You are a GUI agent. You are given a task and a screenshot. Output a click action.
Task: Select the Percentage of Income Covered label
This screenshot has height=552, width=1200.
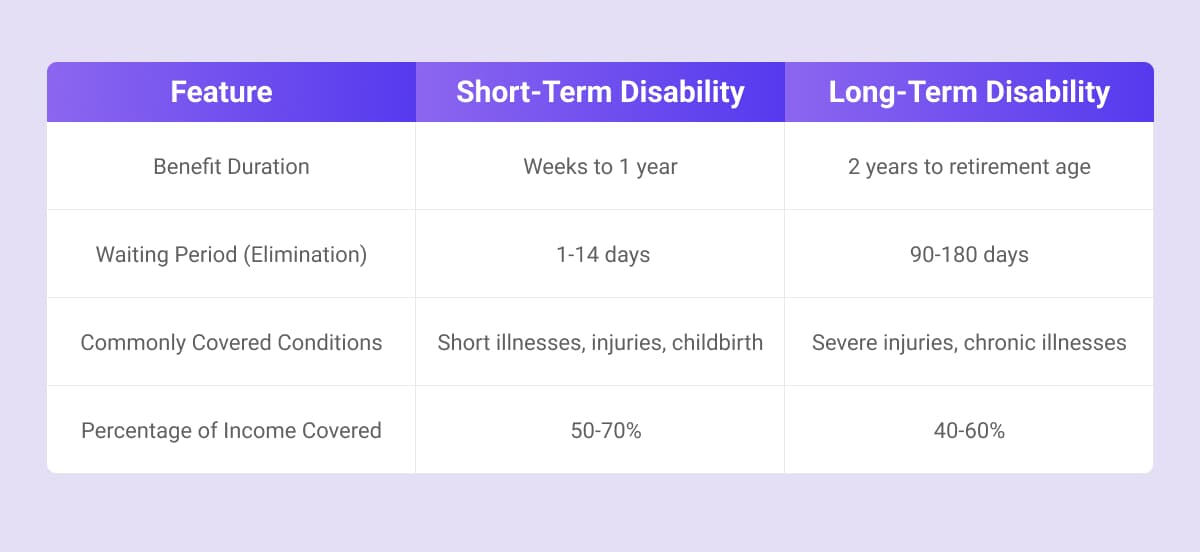point(231,431)
